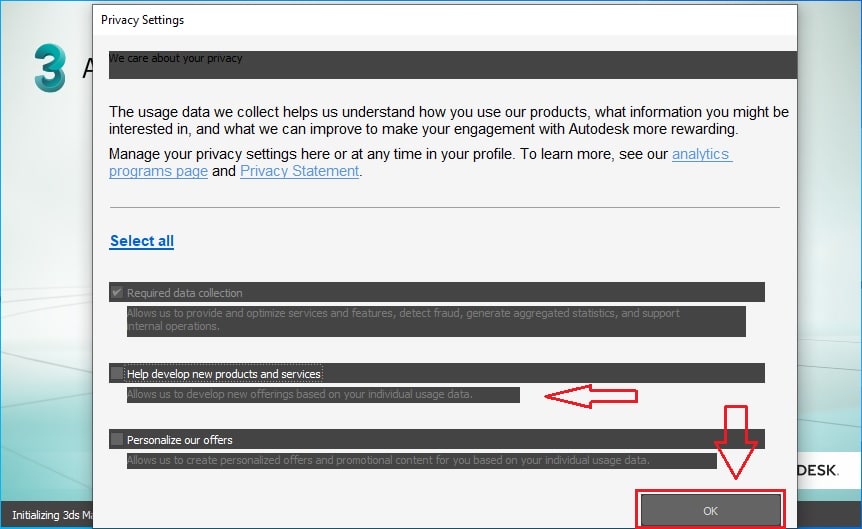
Task: Click the Privacy Settings dialog title
Action: coord(142,20)
